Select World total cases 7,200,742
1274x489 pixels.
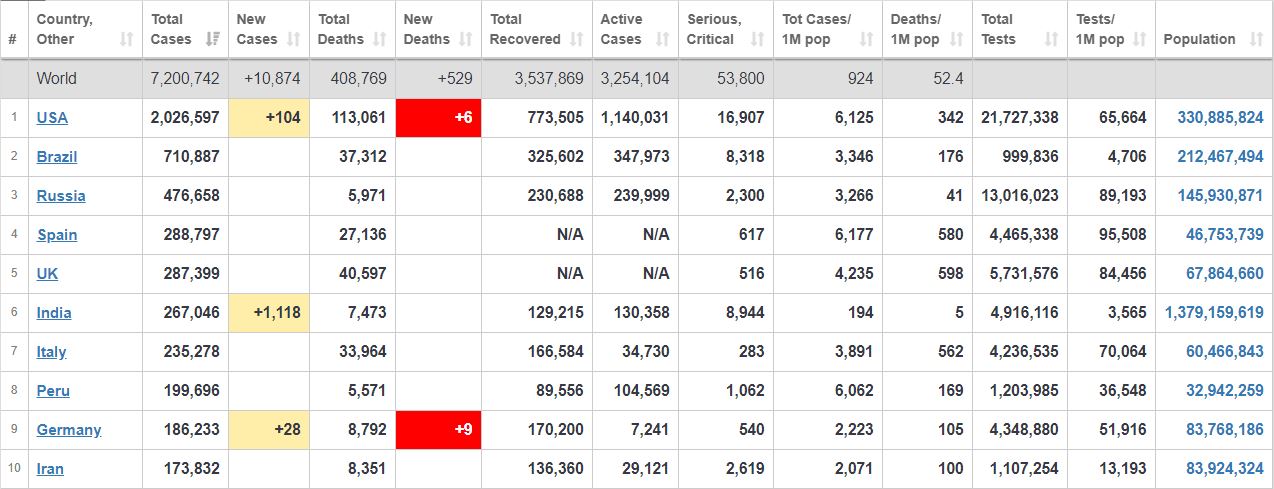[x=185, y=78]
